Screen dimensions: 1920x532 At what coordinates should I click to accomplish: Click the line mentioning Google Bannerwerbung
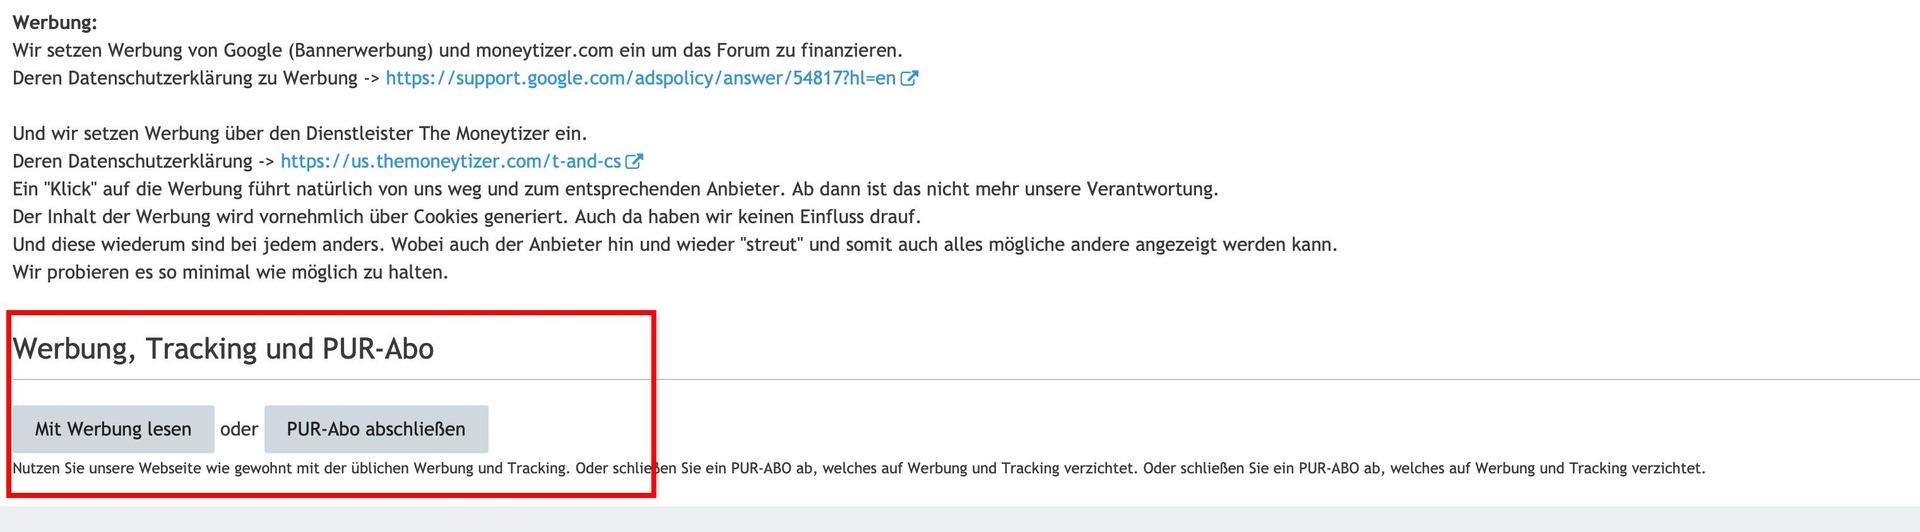(x=457, y=50)
